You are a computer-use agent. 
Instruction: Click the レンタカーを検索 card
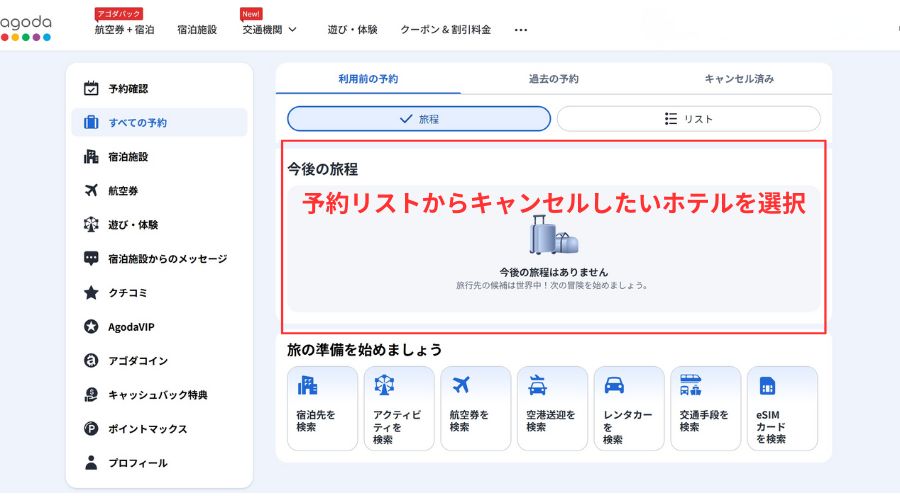click(629, 408)
